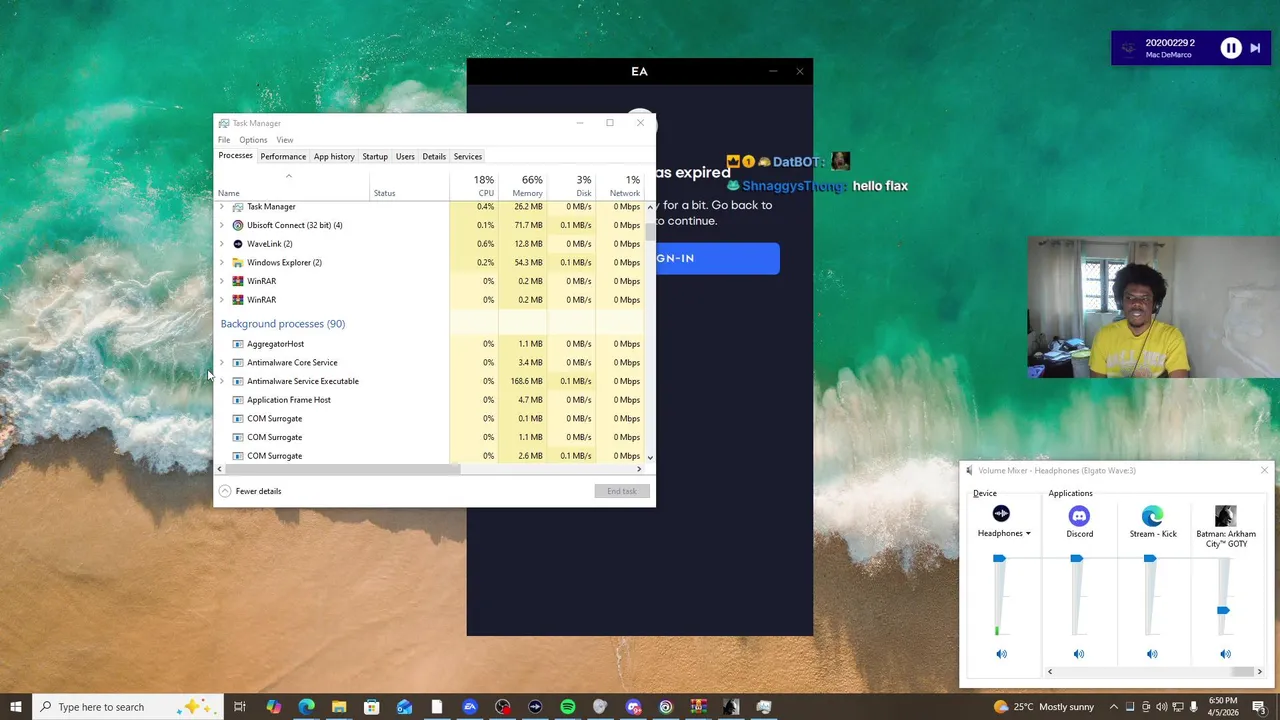1280x720 pixels.
Task: Open the notification center icon
Action: 1259,707
